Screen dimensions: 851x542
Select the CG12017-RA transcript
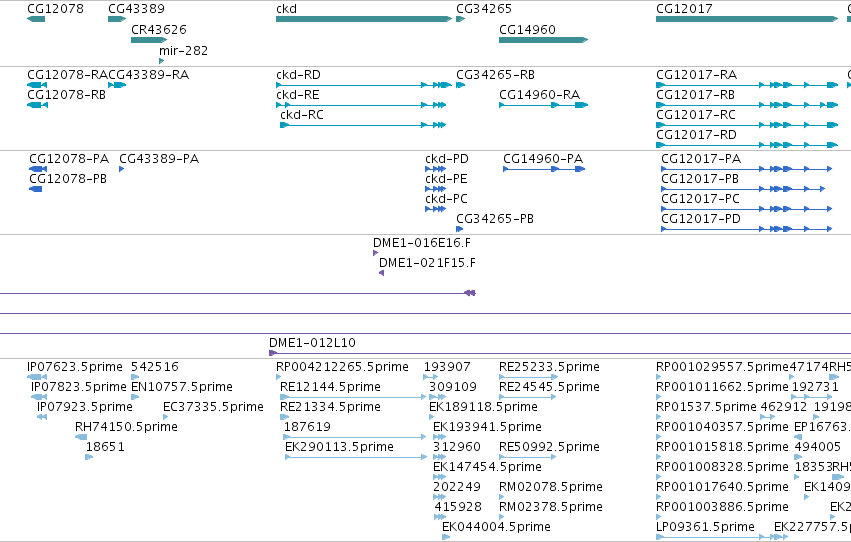coord(747,85)
